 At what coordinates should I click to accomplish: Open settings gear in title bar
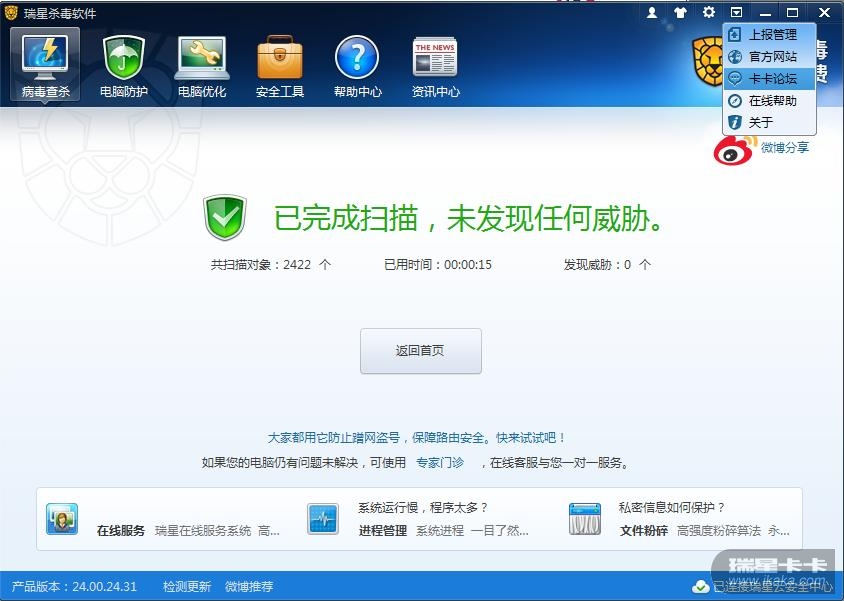tap(709, 12)
